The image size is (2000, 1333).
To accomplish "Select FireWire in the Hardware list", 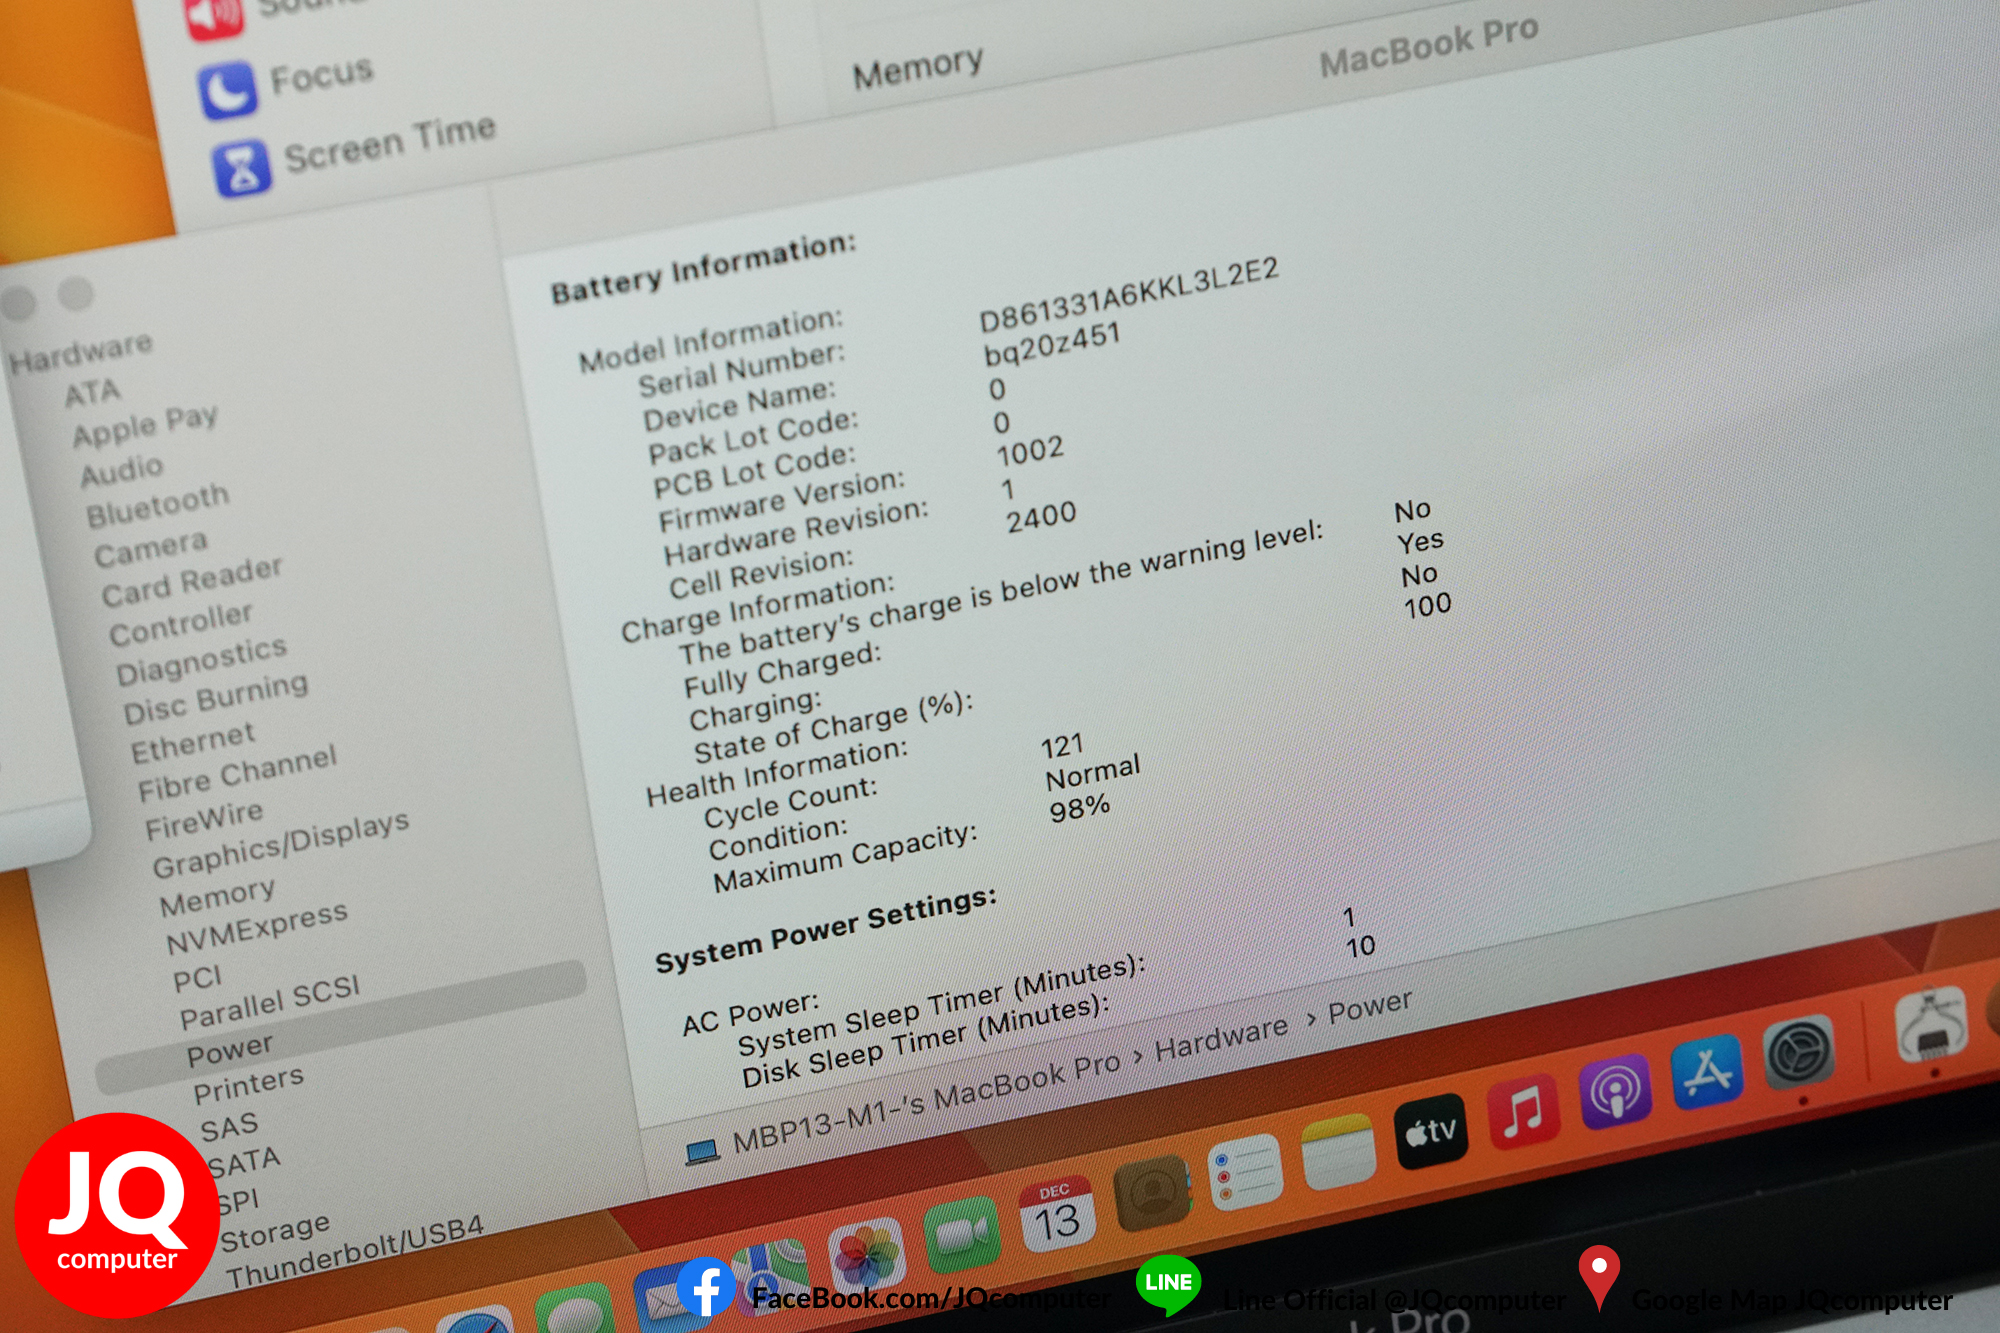I will coord(204,821).
